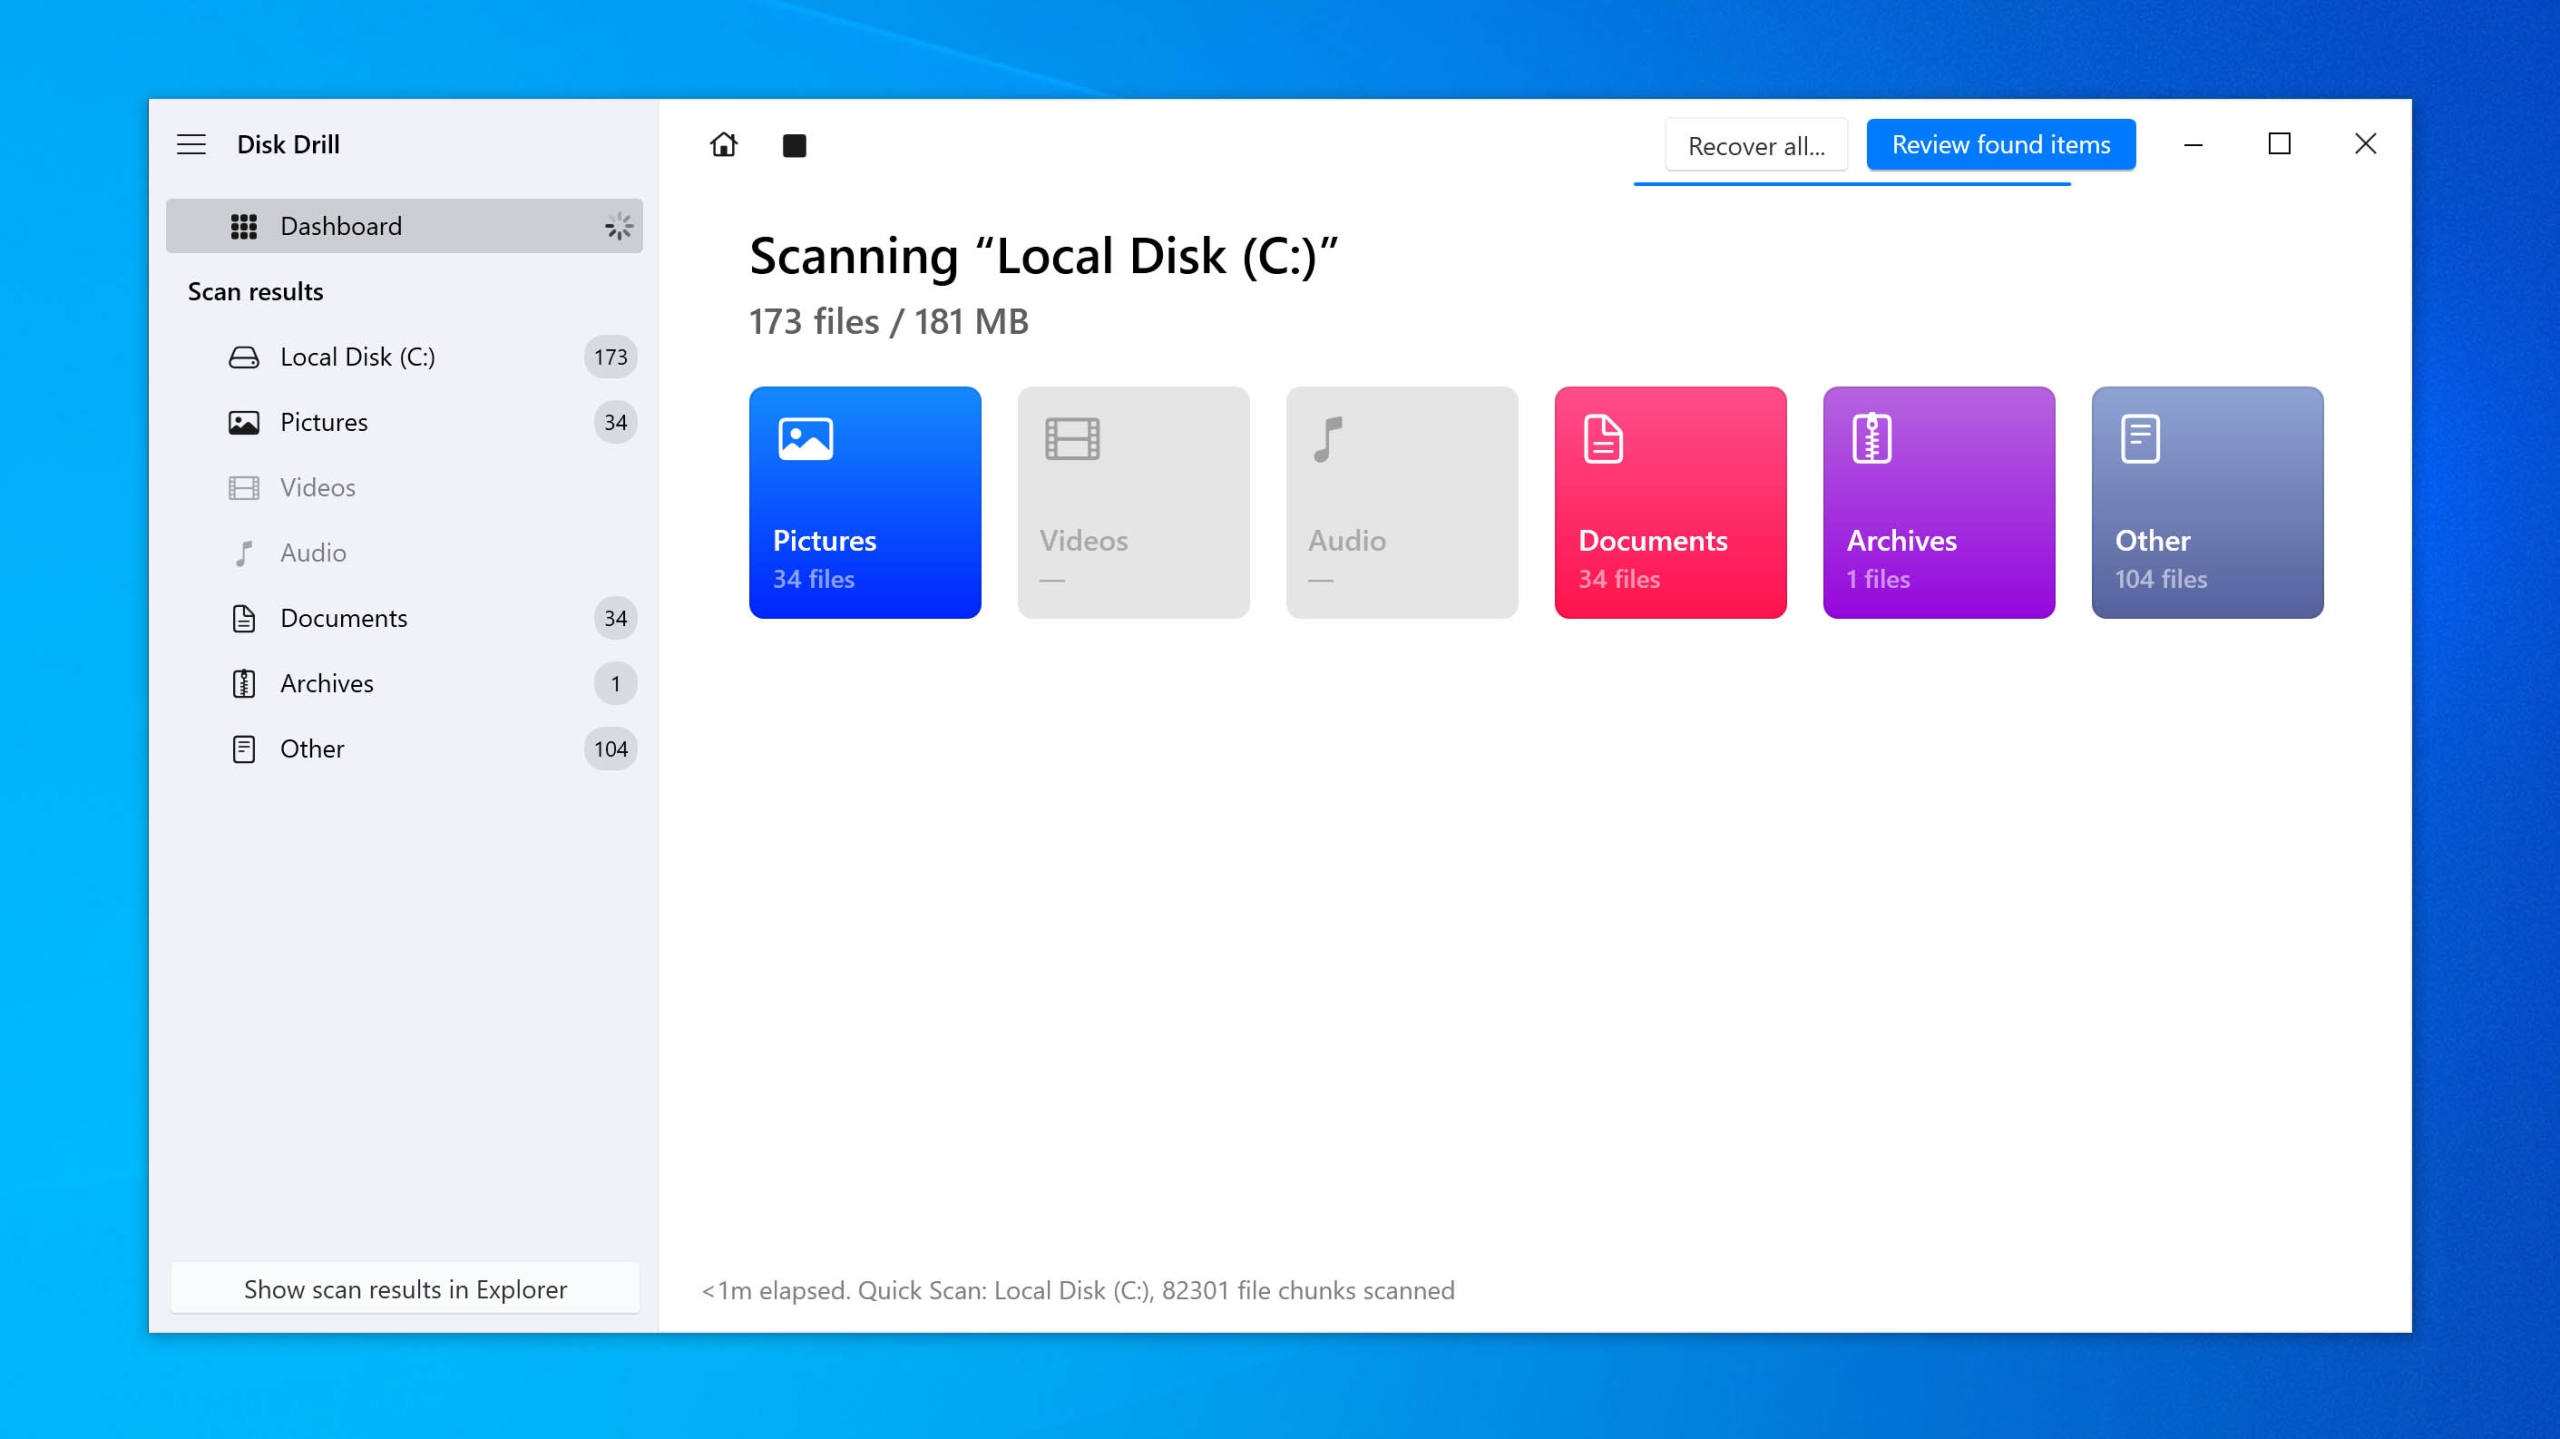Select Dashboard in the sidebar
This screenshot has width=2560, height=1439.
[x=404, y=226]
